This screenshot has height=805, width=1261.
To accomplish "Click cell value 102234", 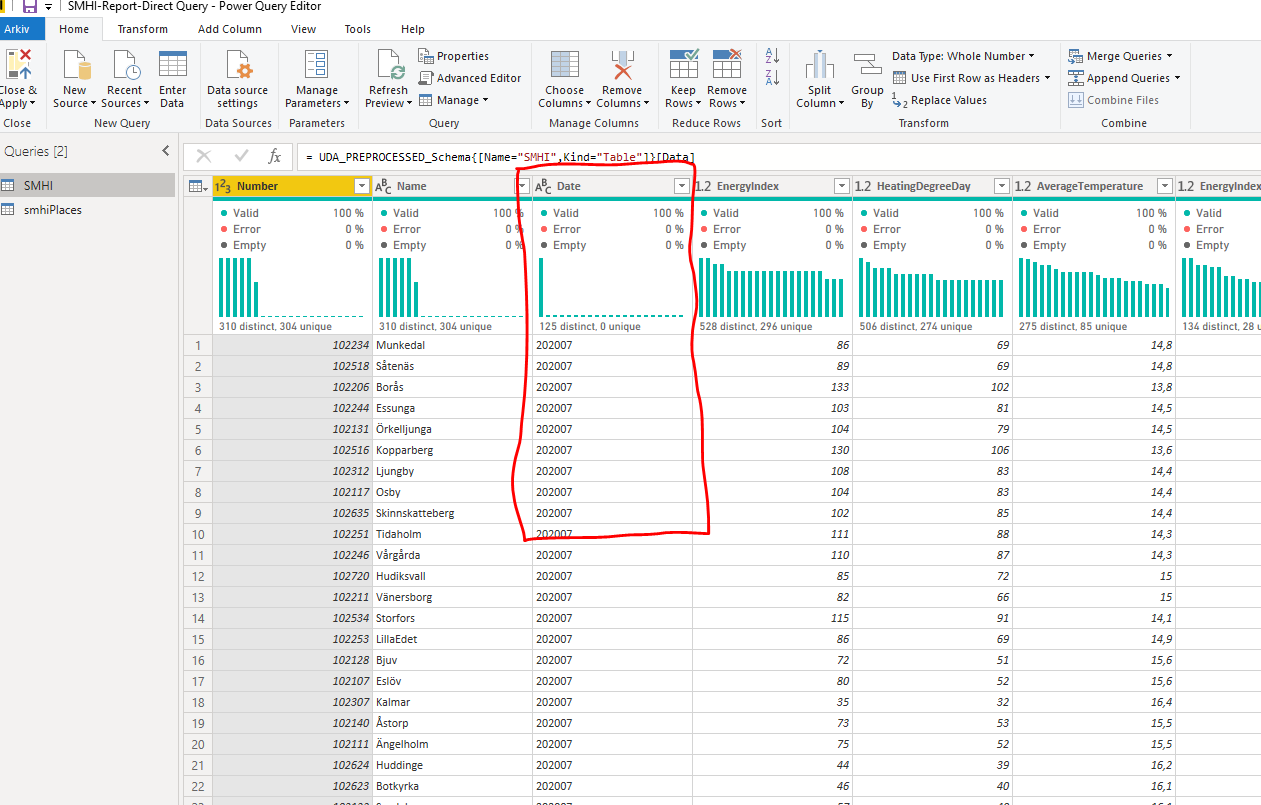I will (292, 345).
